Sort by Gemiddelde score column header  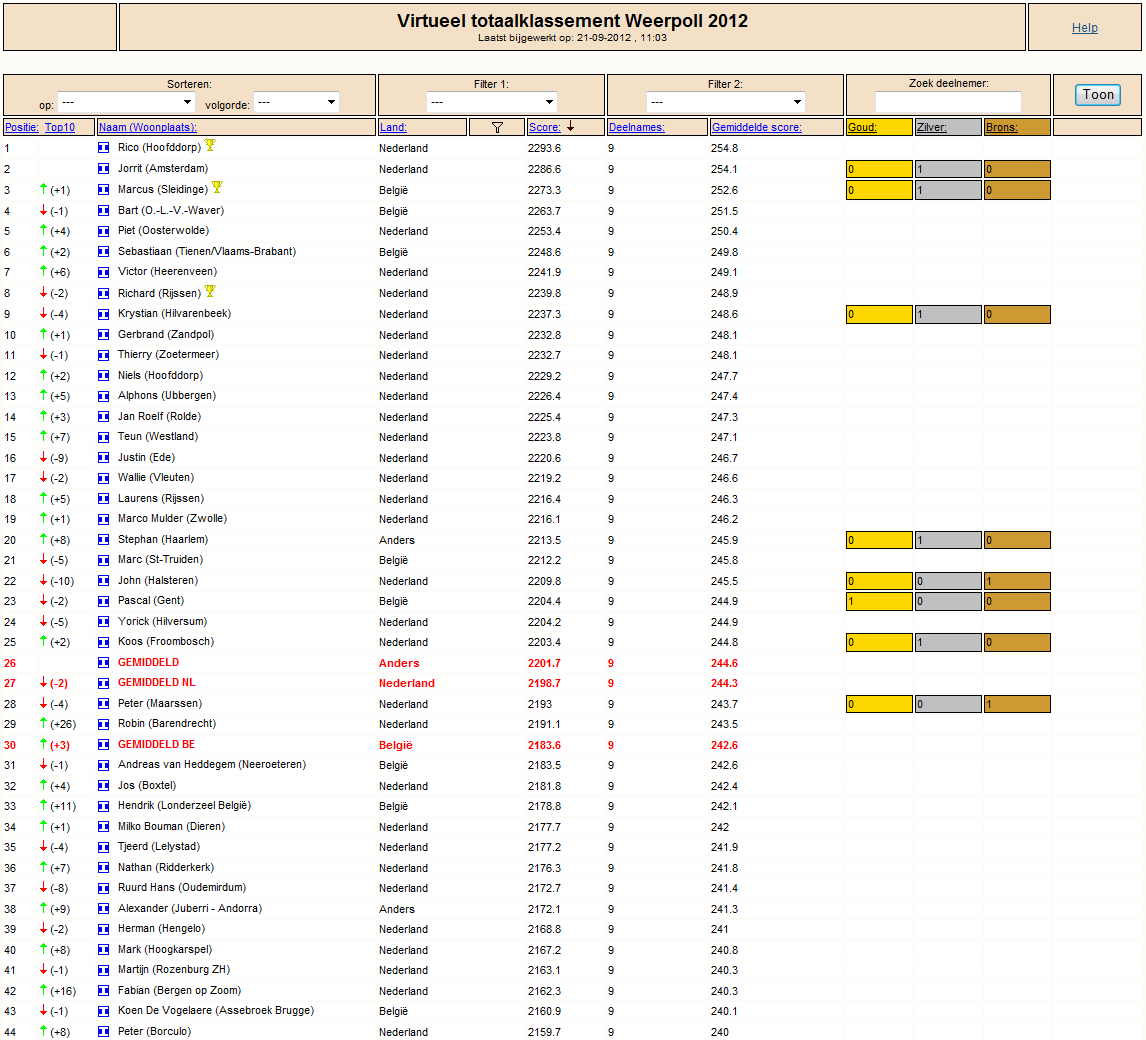(x=756, y=127)
